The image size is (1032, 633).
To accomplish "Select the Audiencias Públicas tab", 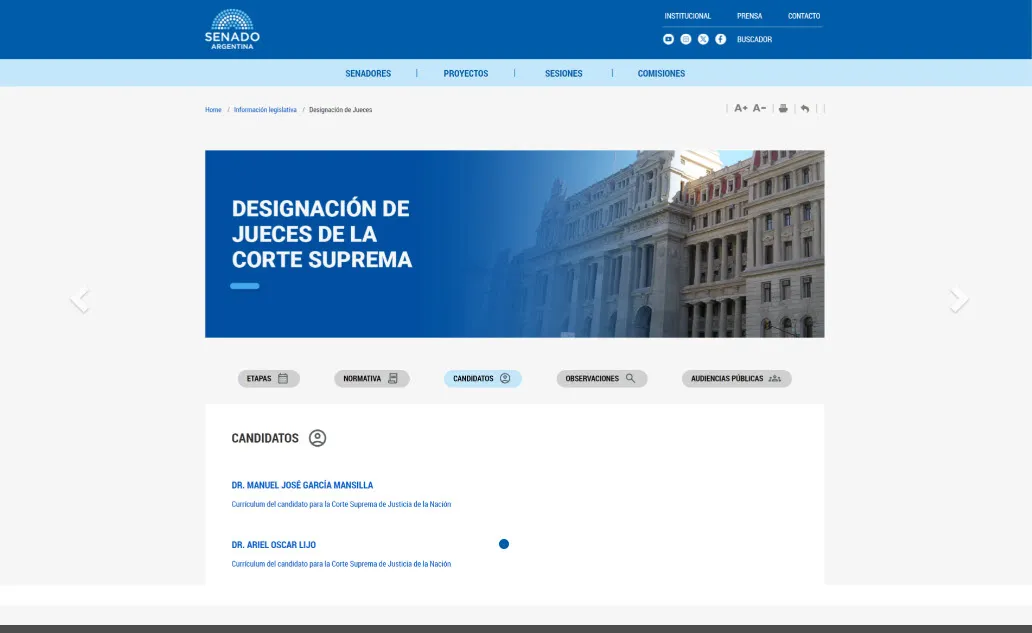I will pyautogui.click(x=736, y=379).
